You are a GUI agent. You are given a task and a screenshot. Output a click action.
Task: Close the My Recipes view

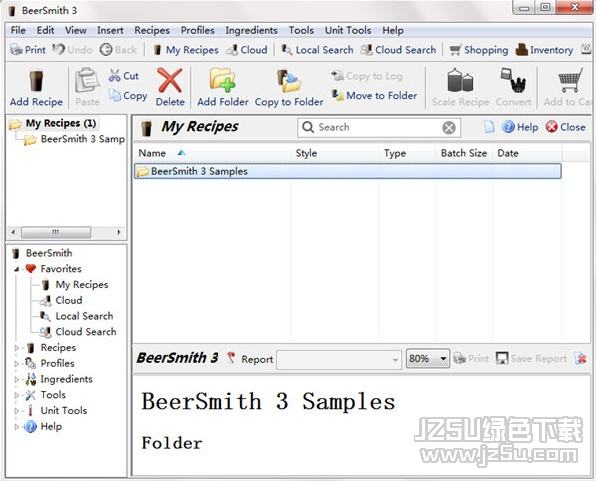(565, 127)
